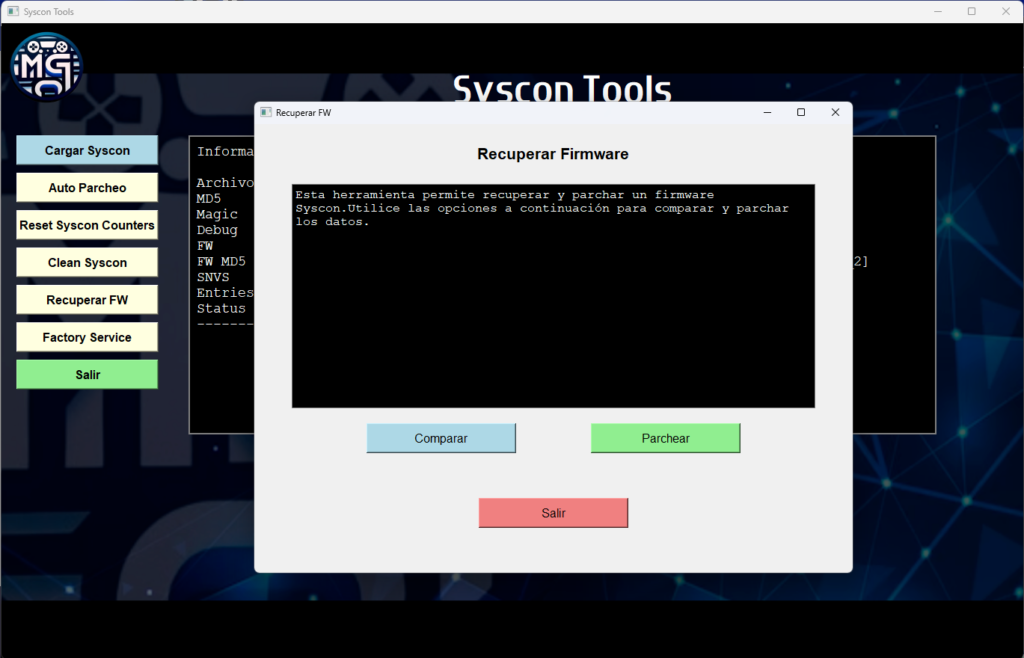Screen dimensions: 1024x658
Task: Minimize the Recuperar FW dialog
Action: click(x=766, y=113)
